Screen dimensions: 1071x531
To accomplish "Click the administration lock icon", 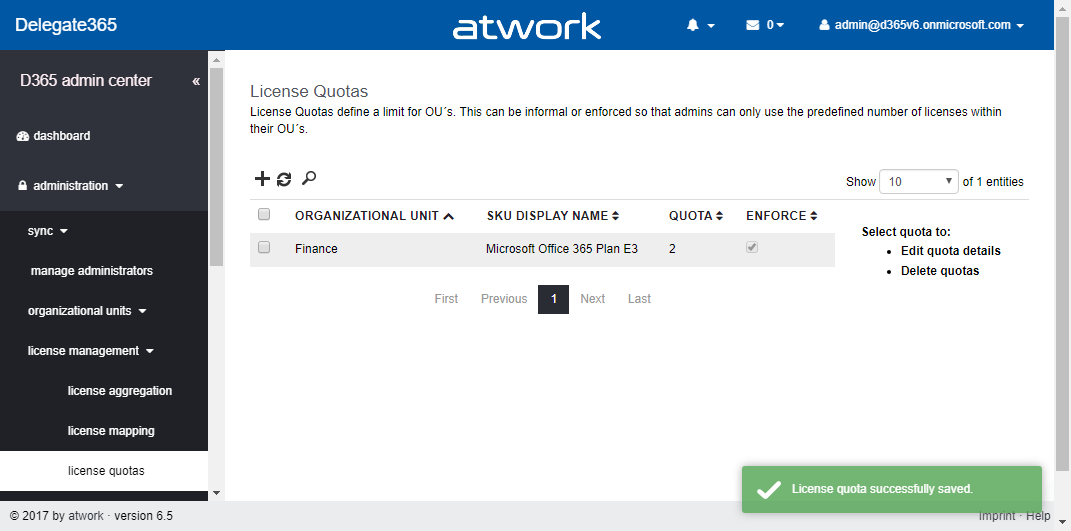I will [x=23, y=186].
